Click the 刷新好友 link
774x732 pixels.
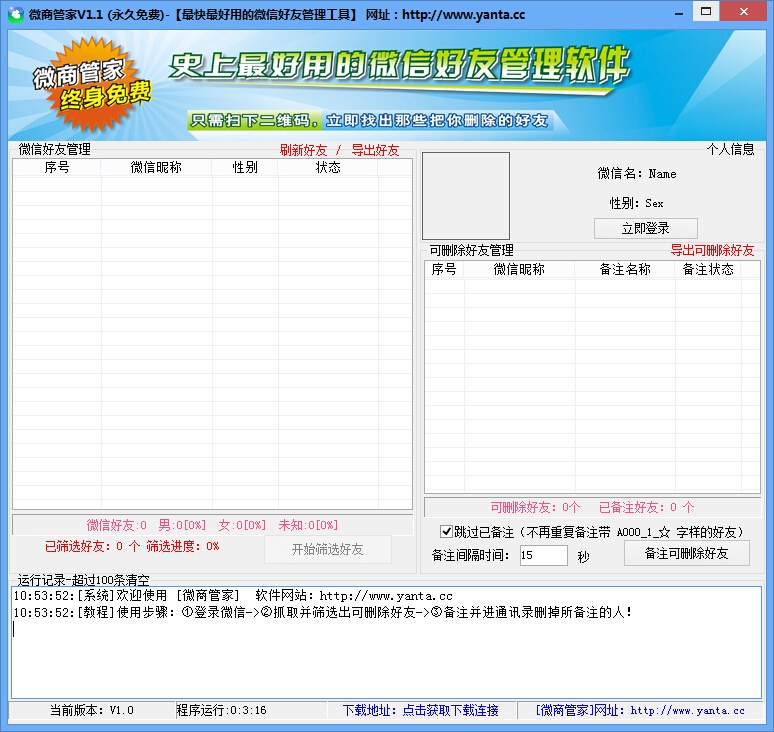click(x=304, y=150)
